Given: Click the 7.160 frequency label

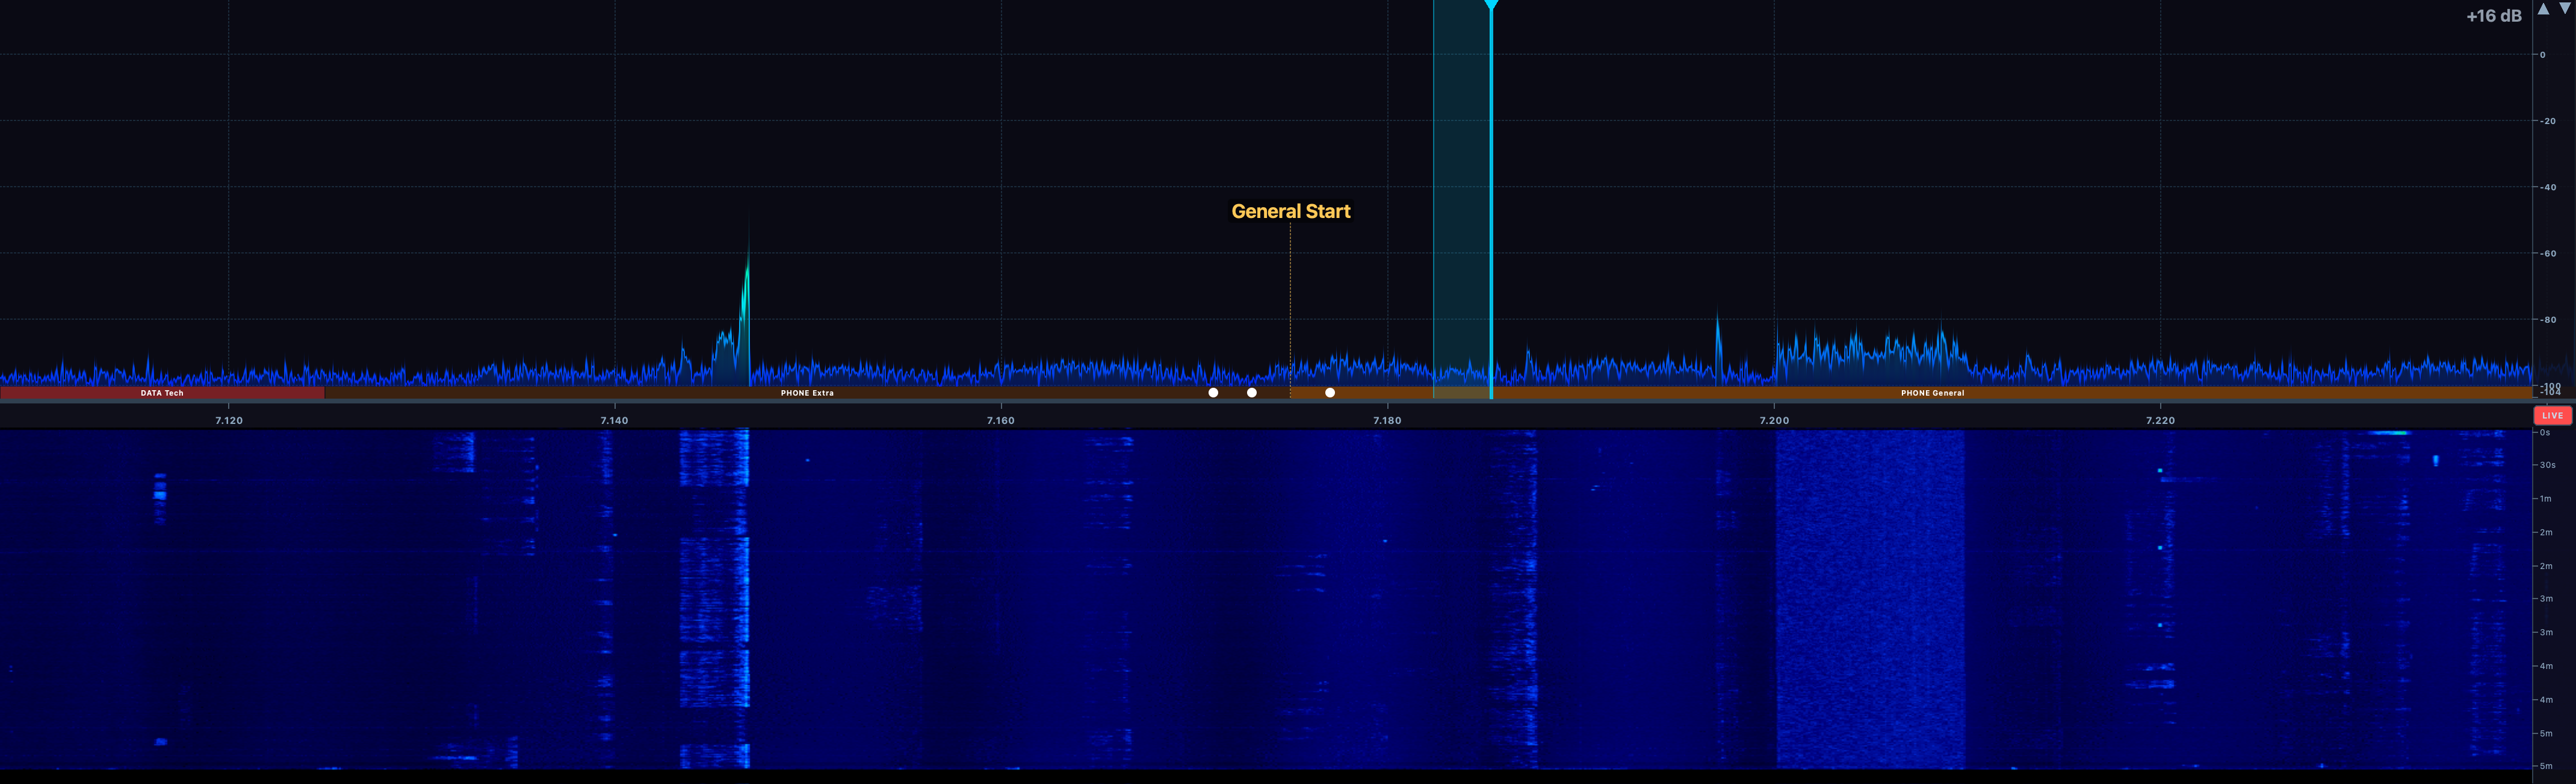Looking at the screenshot, I should [1001, 421].
